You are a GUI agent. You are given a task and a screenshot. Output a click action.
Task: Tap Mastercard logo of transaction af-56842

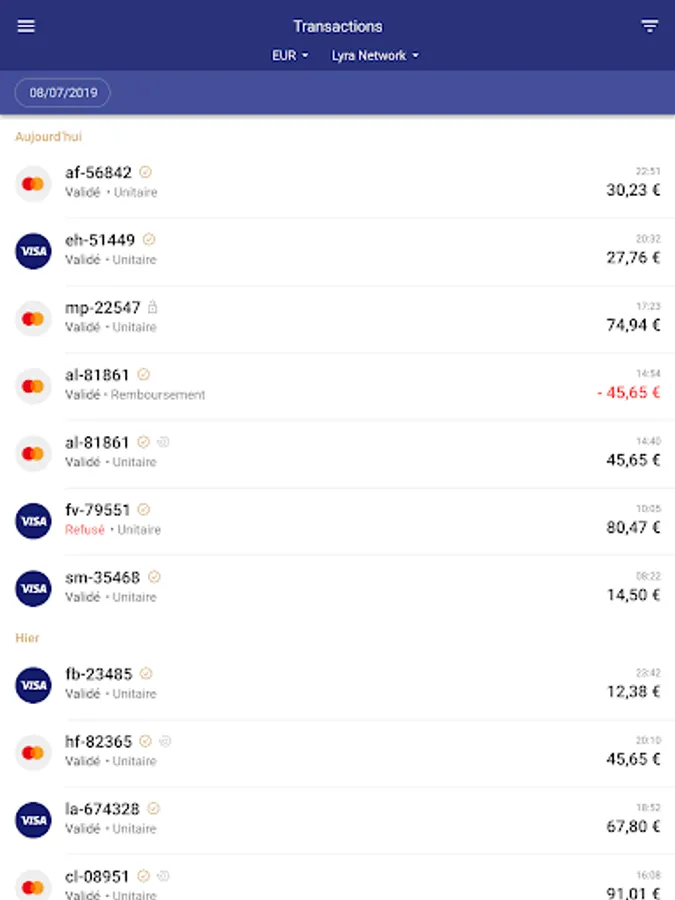click(x=33, y=184)
